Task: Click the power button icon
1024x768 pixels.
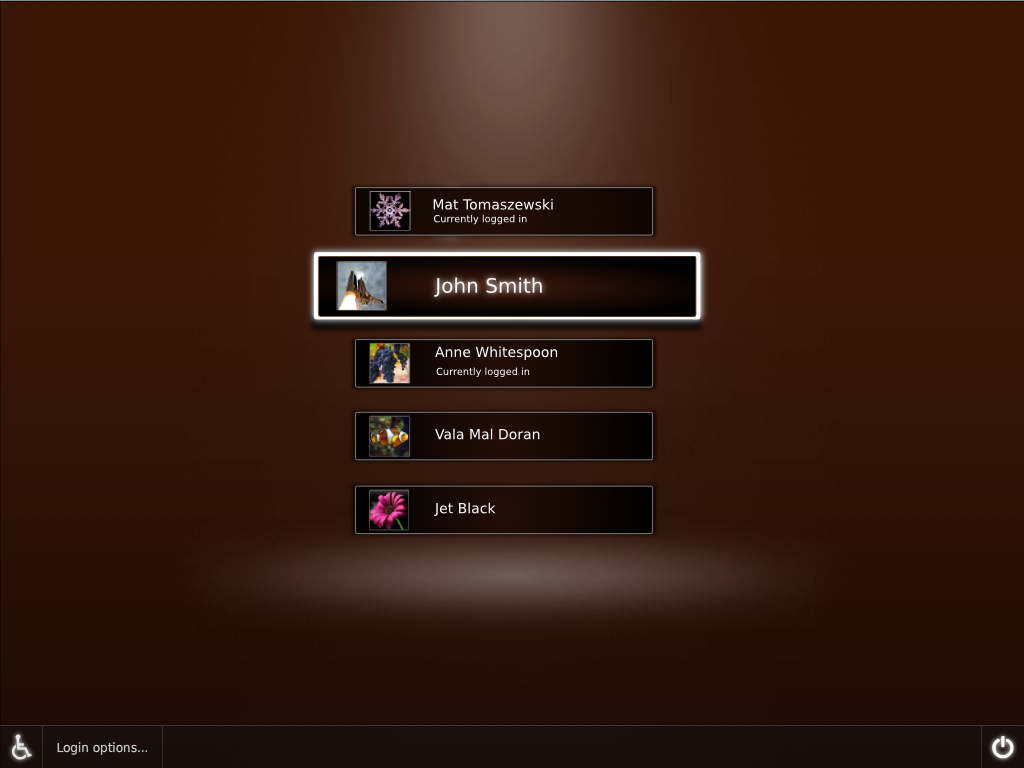Action: click(x=1002, y=747)
